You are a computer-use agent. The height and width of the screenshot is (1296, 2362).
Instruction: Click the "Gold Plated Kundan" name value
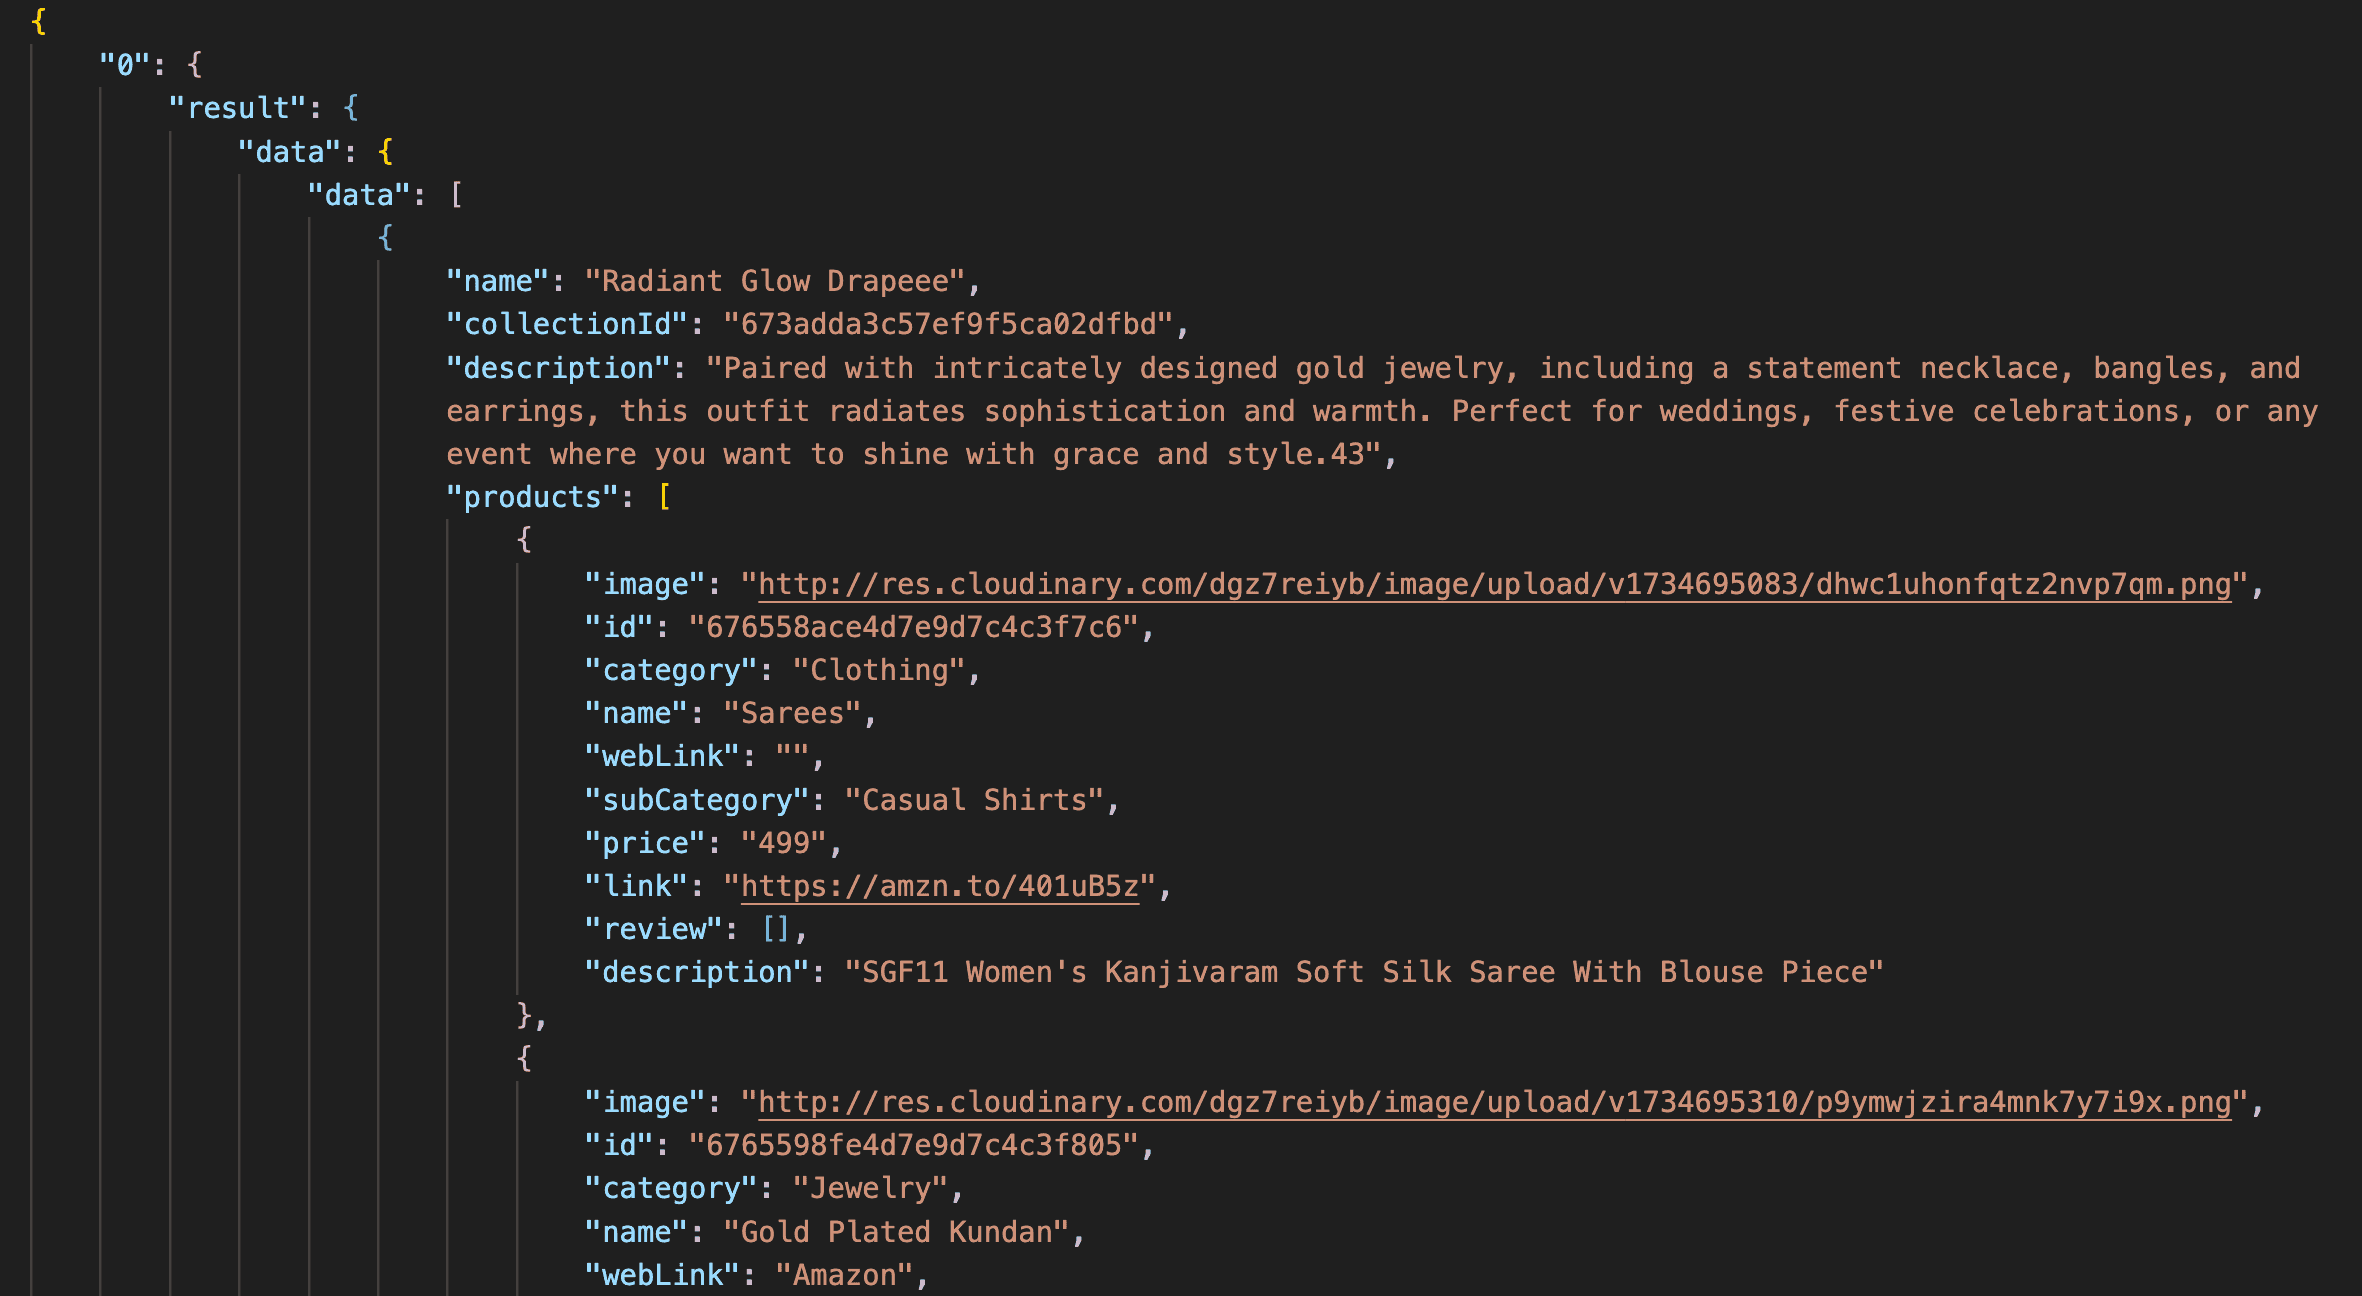tap(896, 1232)
